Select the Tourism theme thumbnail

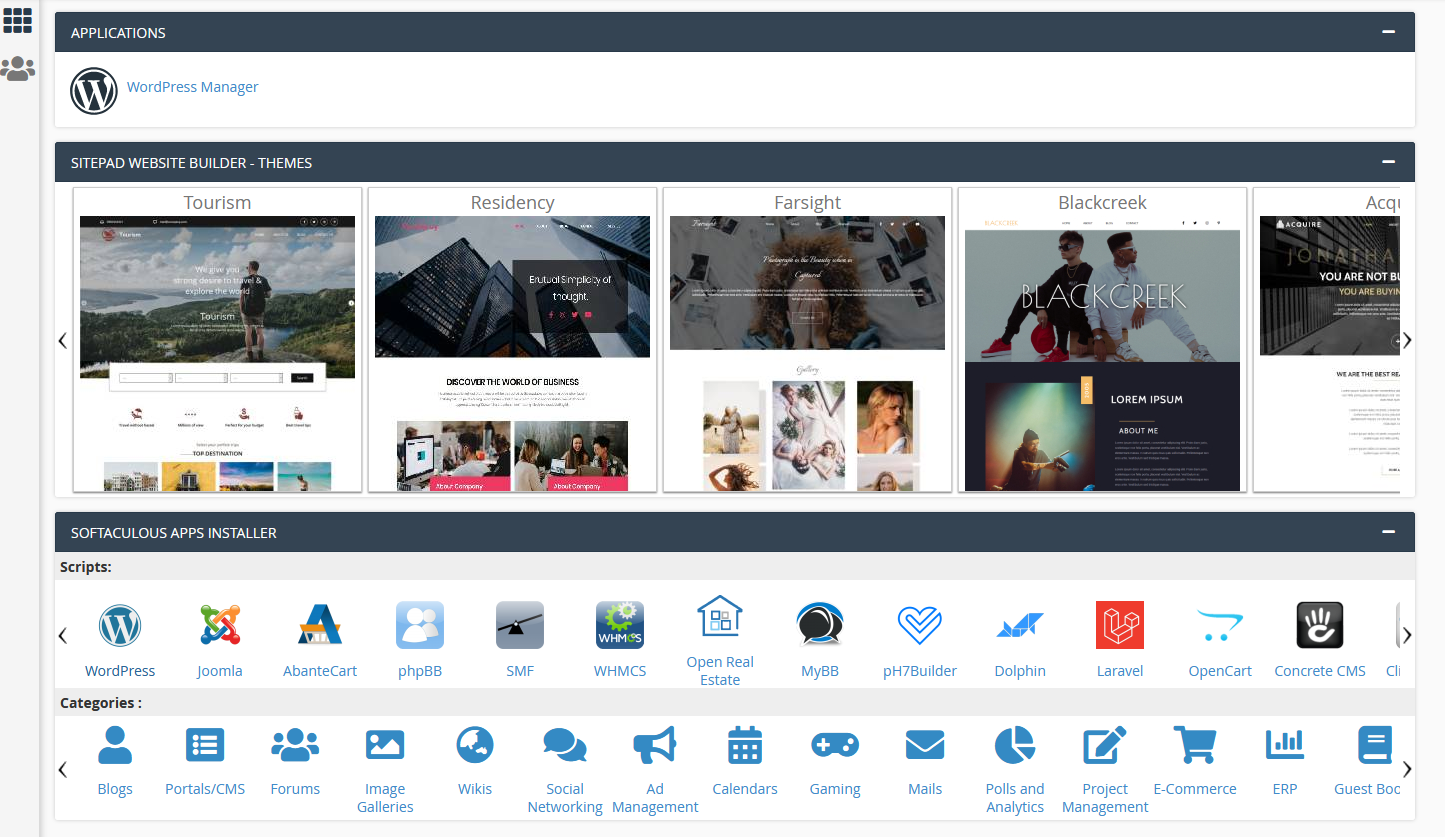point(217,353)
